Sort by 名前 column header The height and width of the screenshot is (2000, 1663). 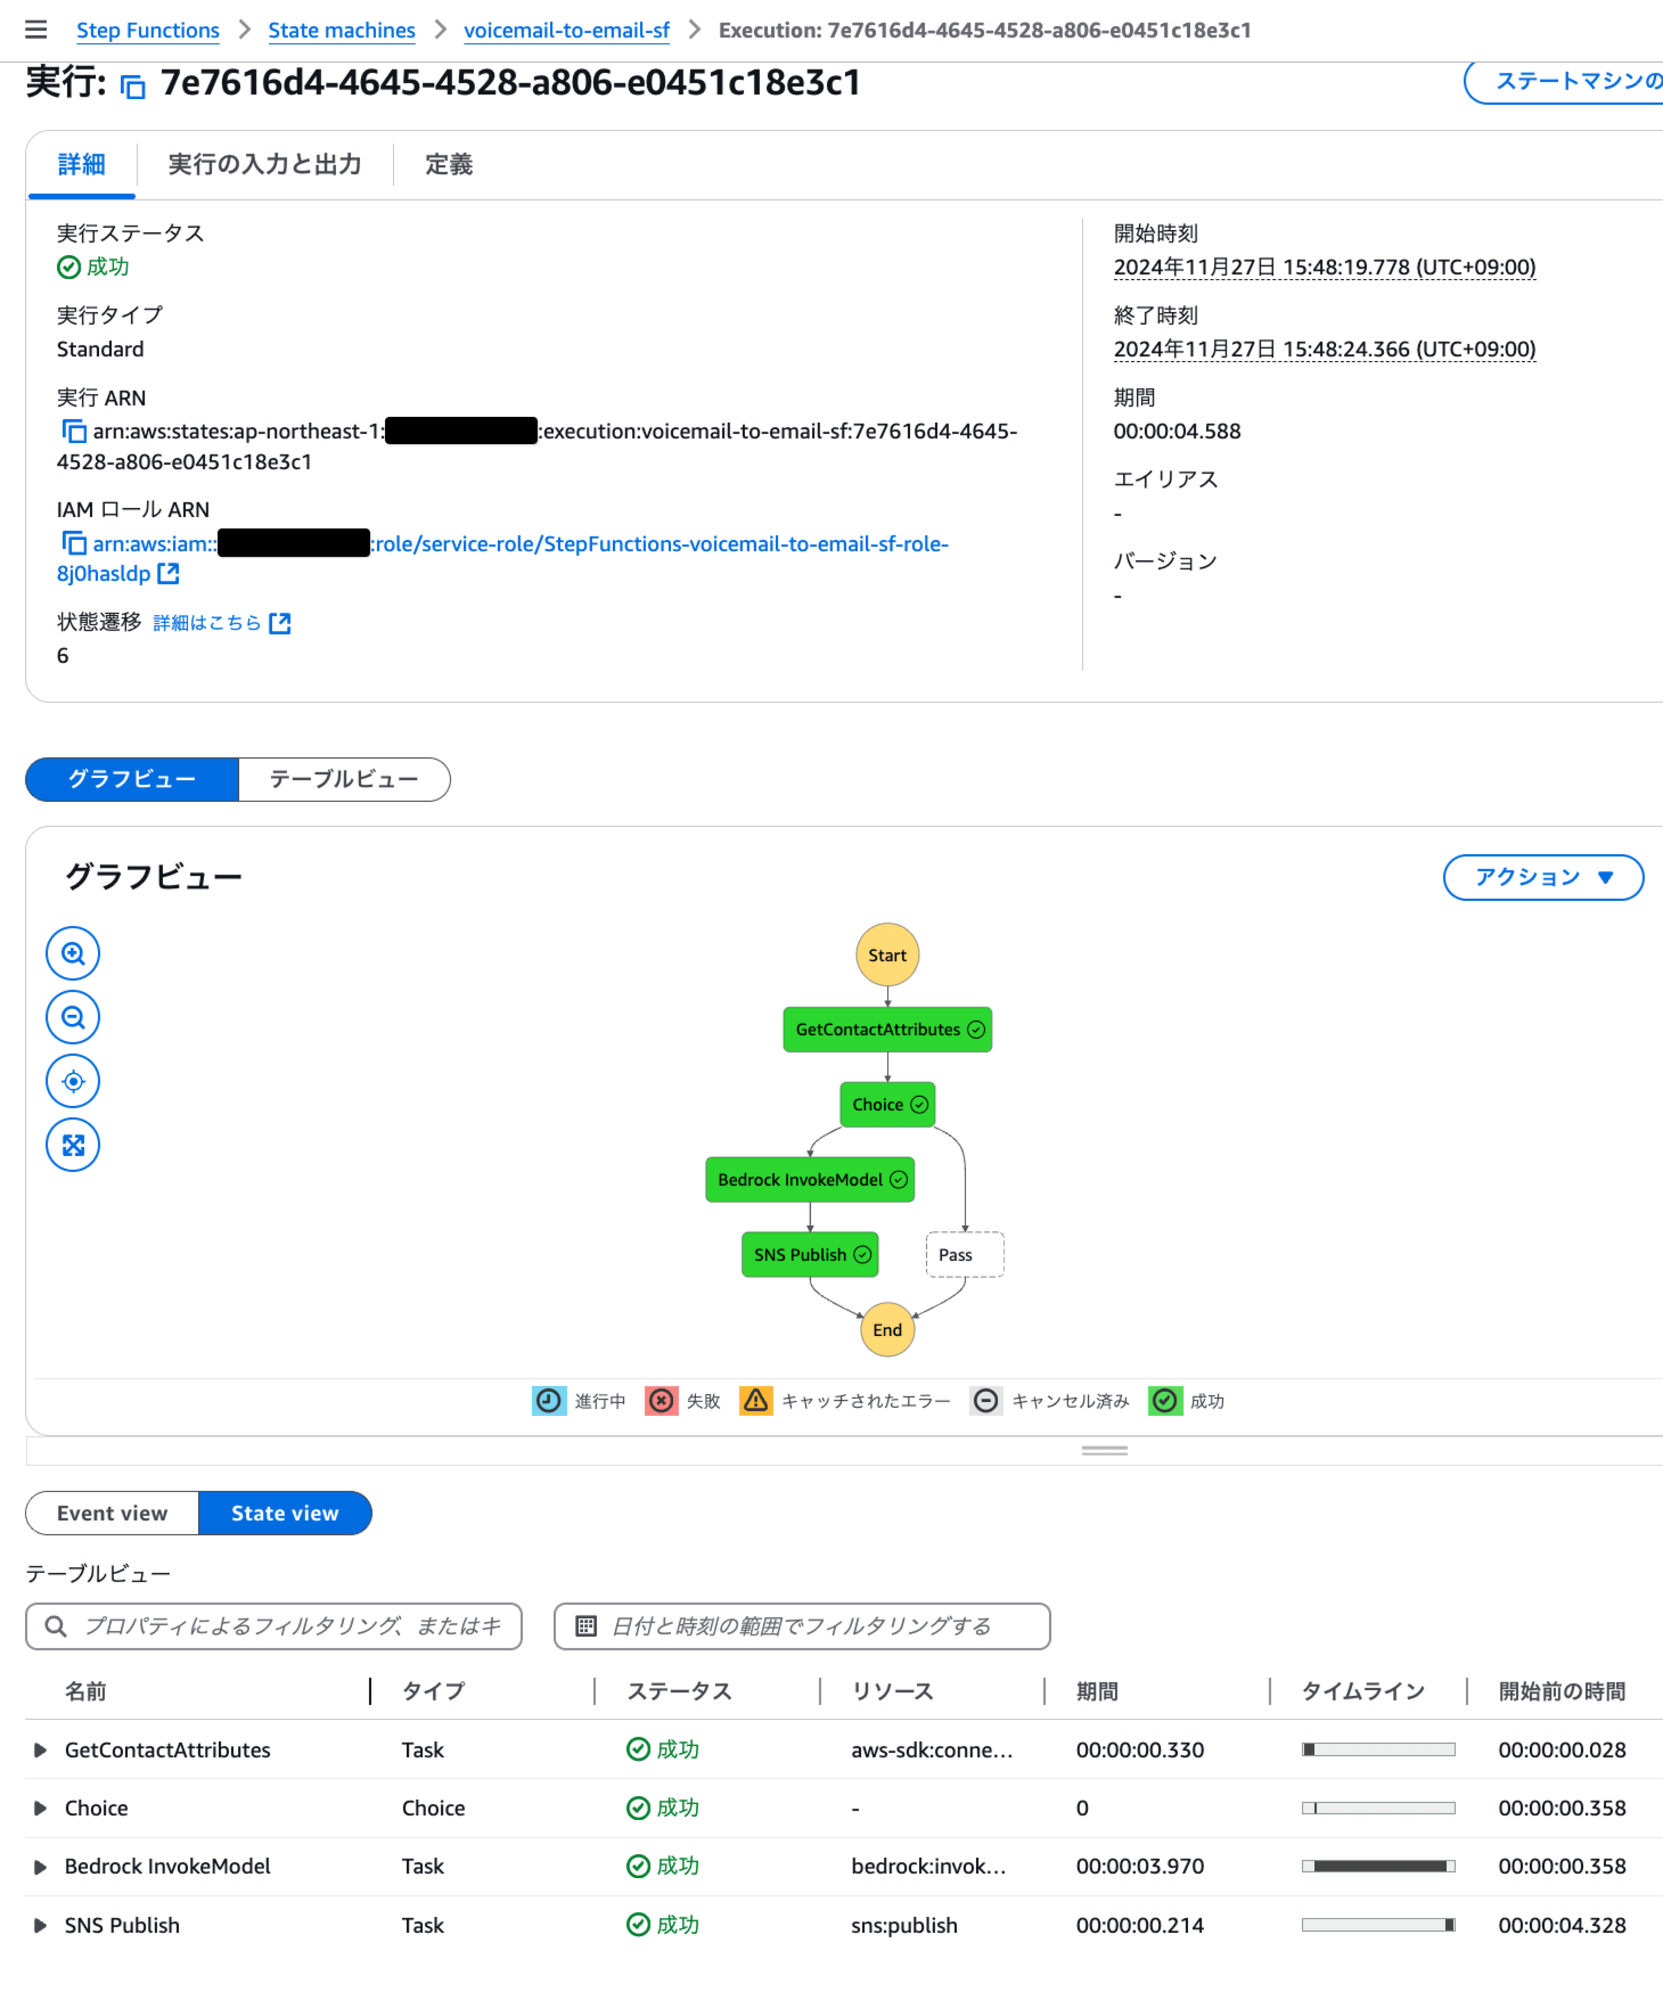(x=86, y=1691)
